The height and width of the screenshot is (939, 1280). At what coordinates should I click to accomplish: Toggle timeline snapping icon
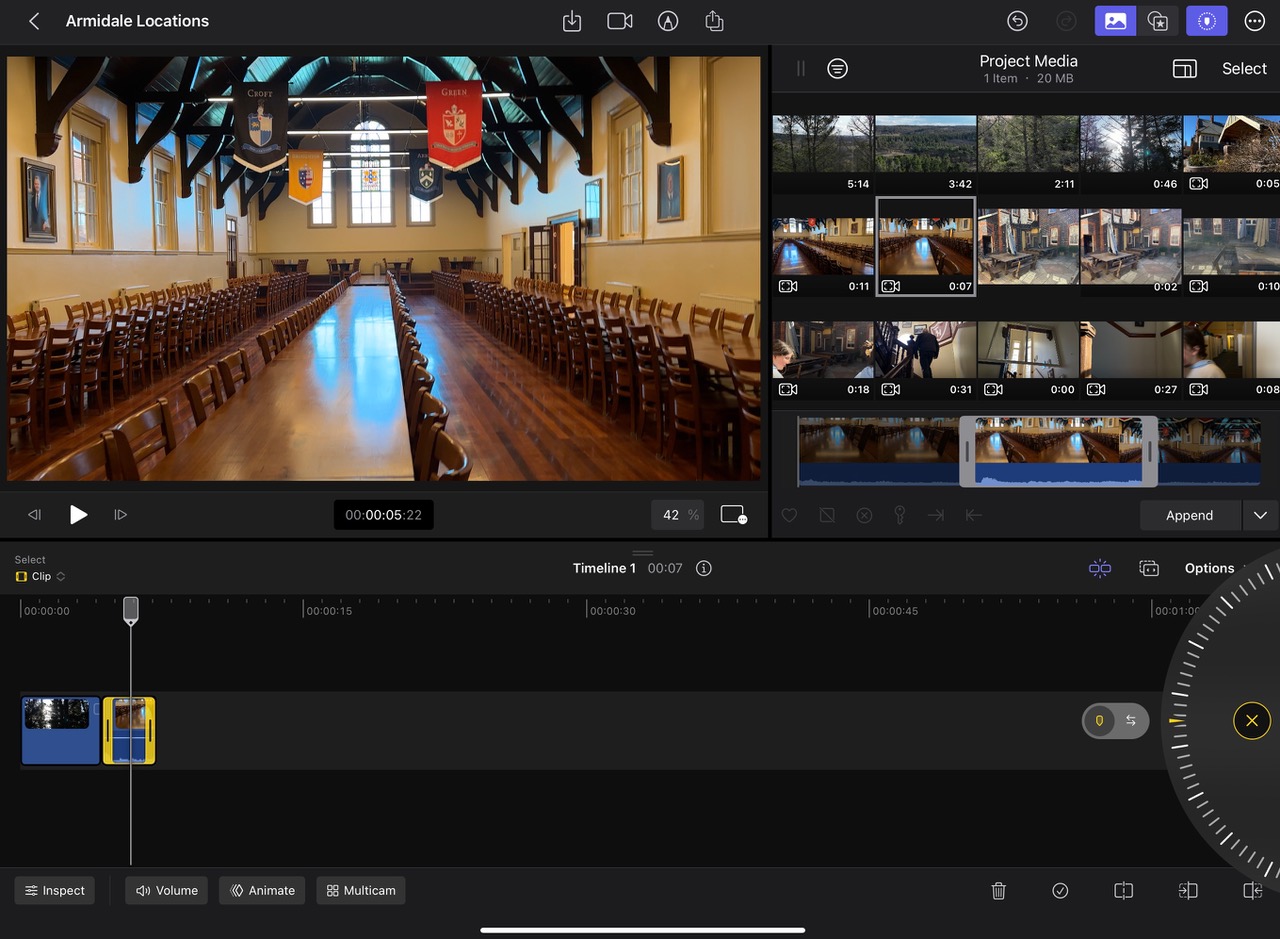(1100, 568)
